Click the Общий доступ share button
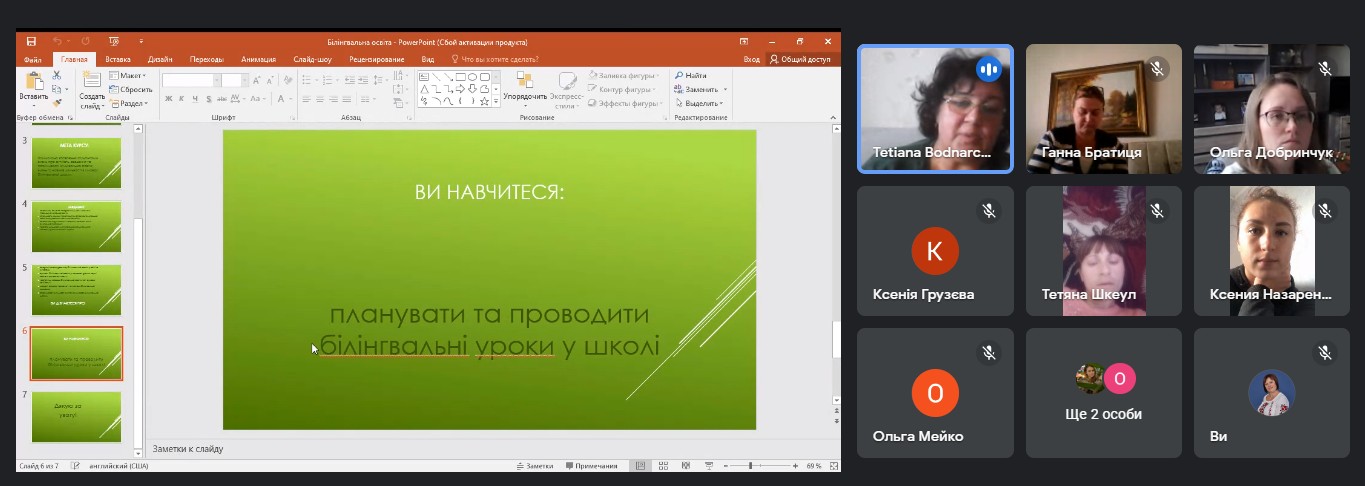Screen dimensions: 1365x486 click(800, 59)
